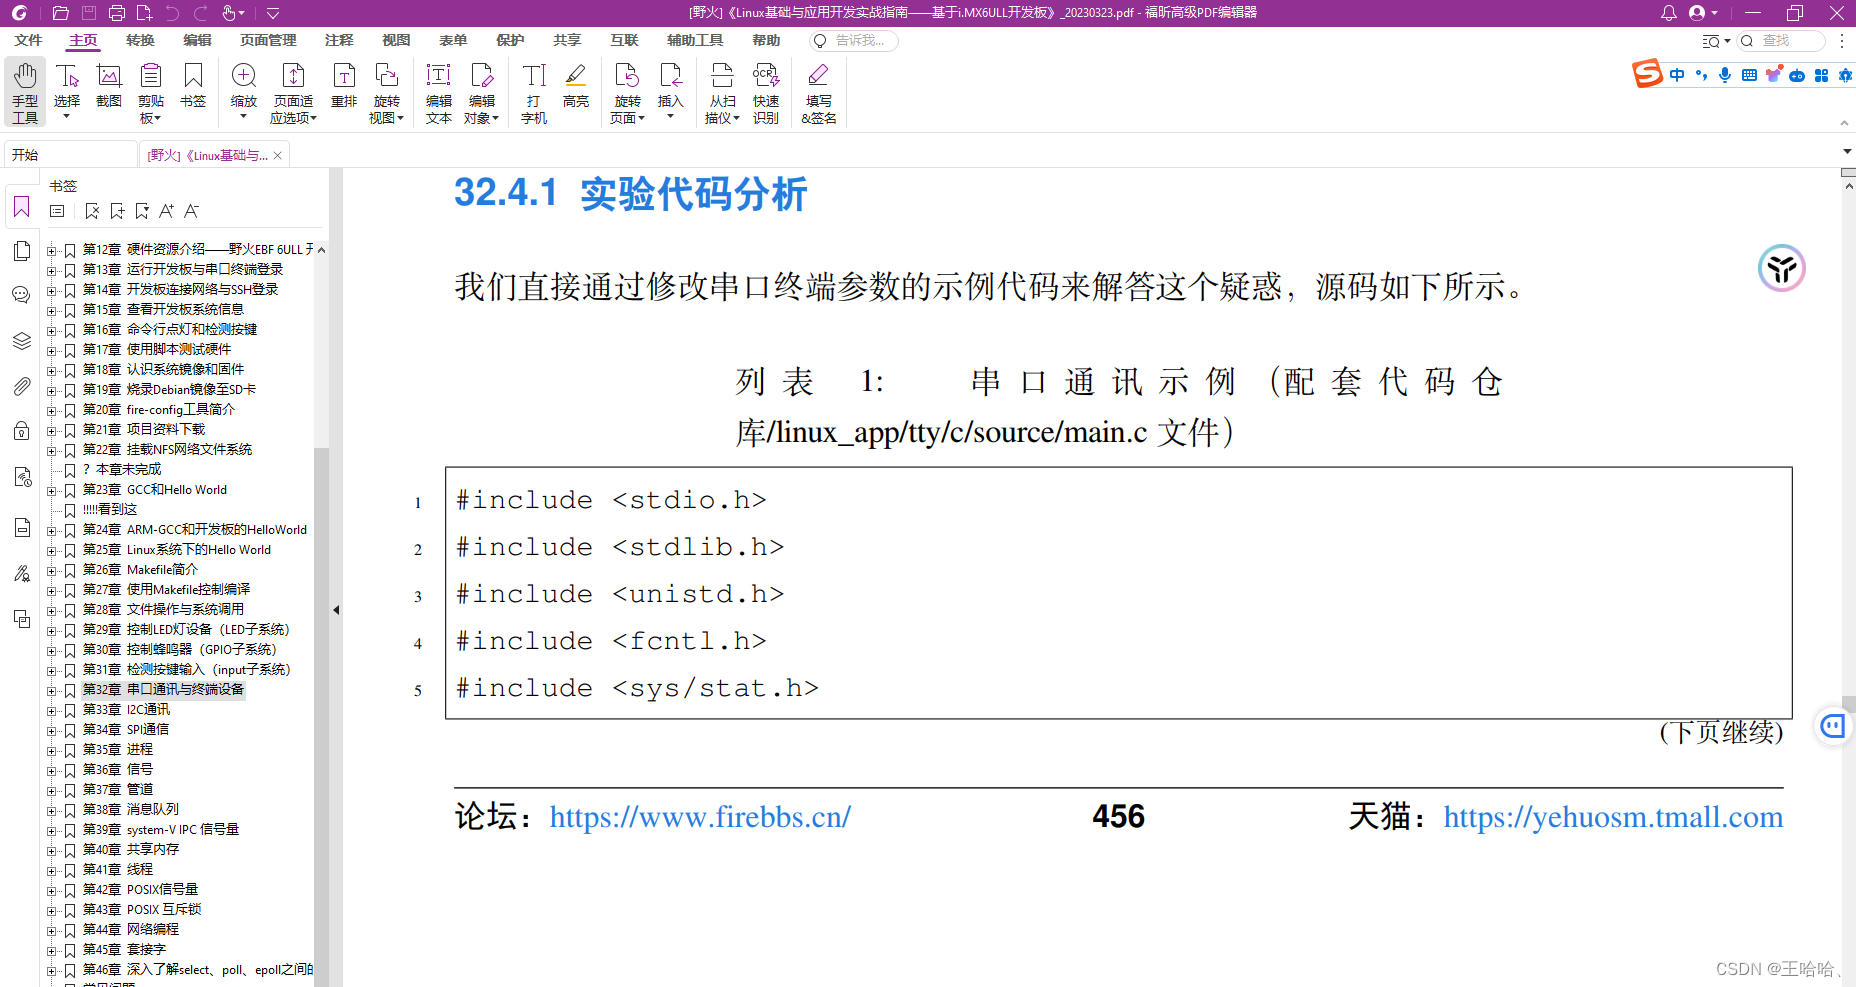Increase bookmark font size
1856x987 pixels.
click(166, 211)
